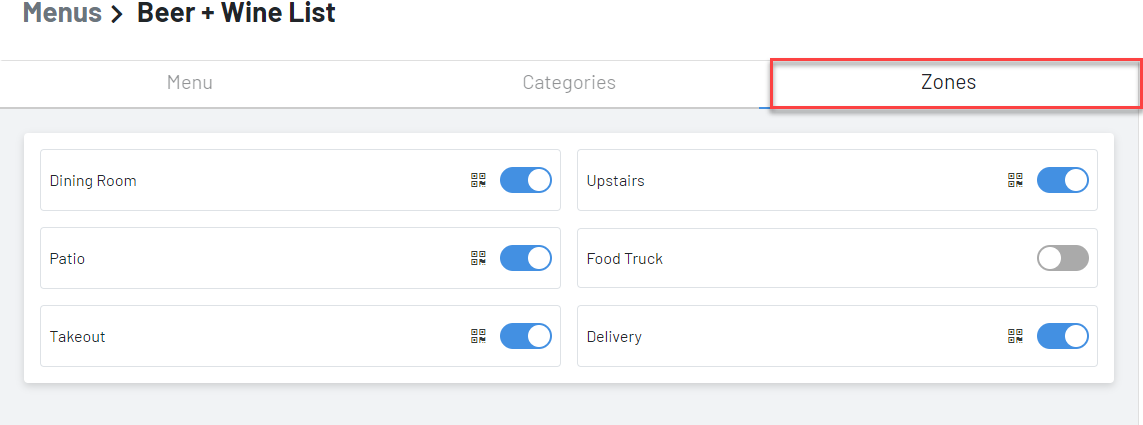Viewport: 1143px width, 425px height.
Task: Go back to Menus breadcrumb
Action: point(62,12)
